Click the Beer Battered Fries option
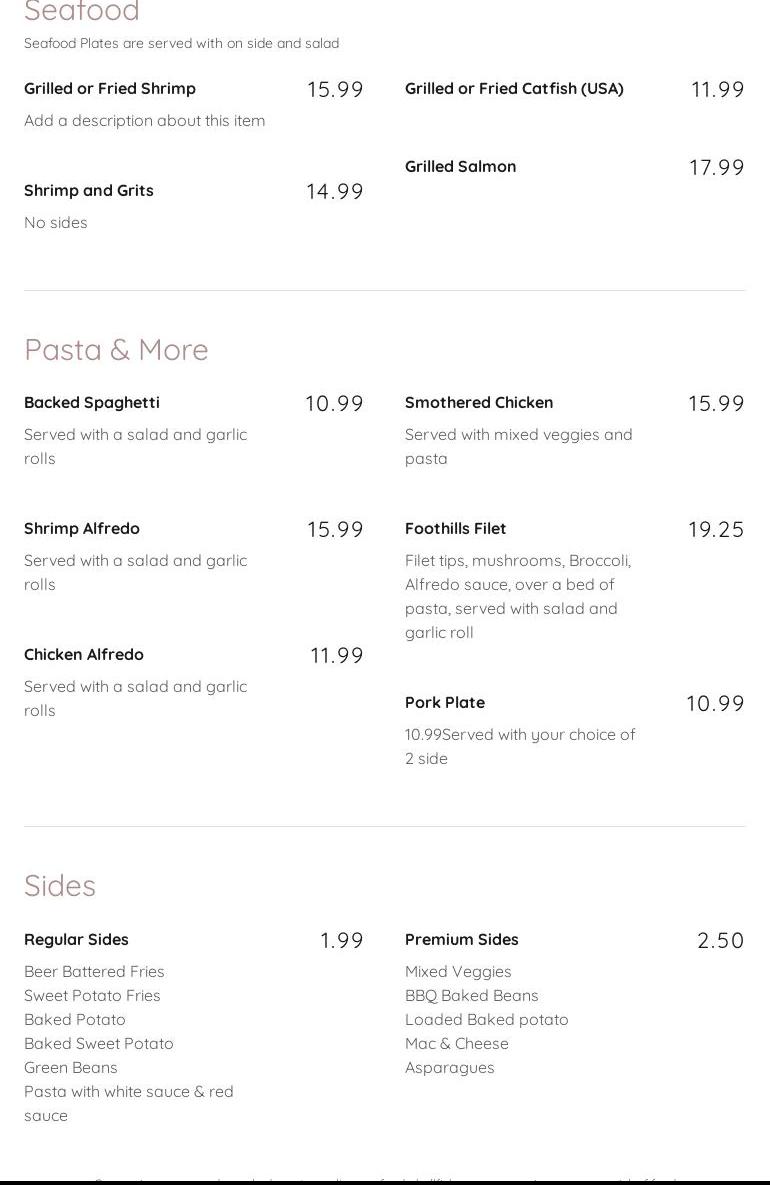 (94, 971)
